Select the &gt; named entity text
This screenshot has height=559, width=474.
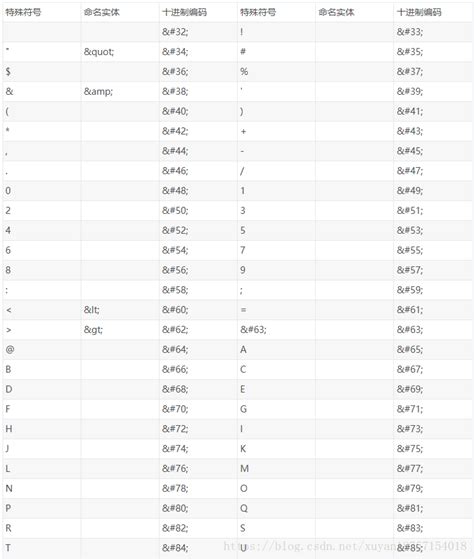93,330
